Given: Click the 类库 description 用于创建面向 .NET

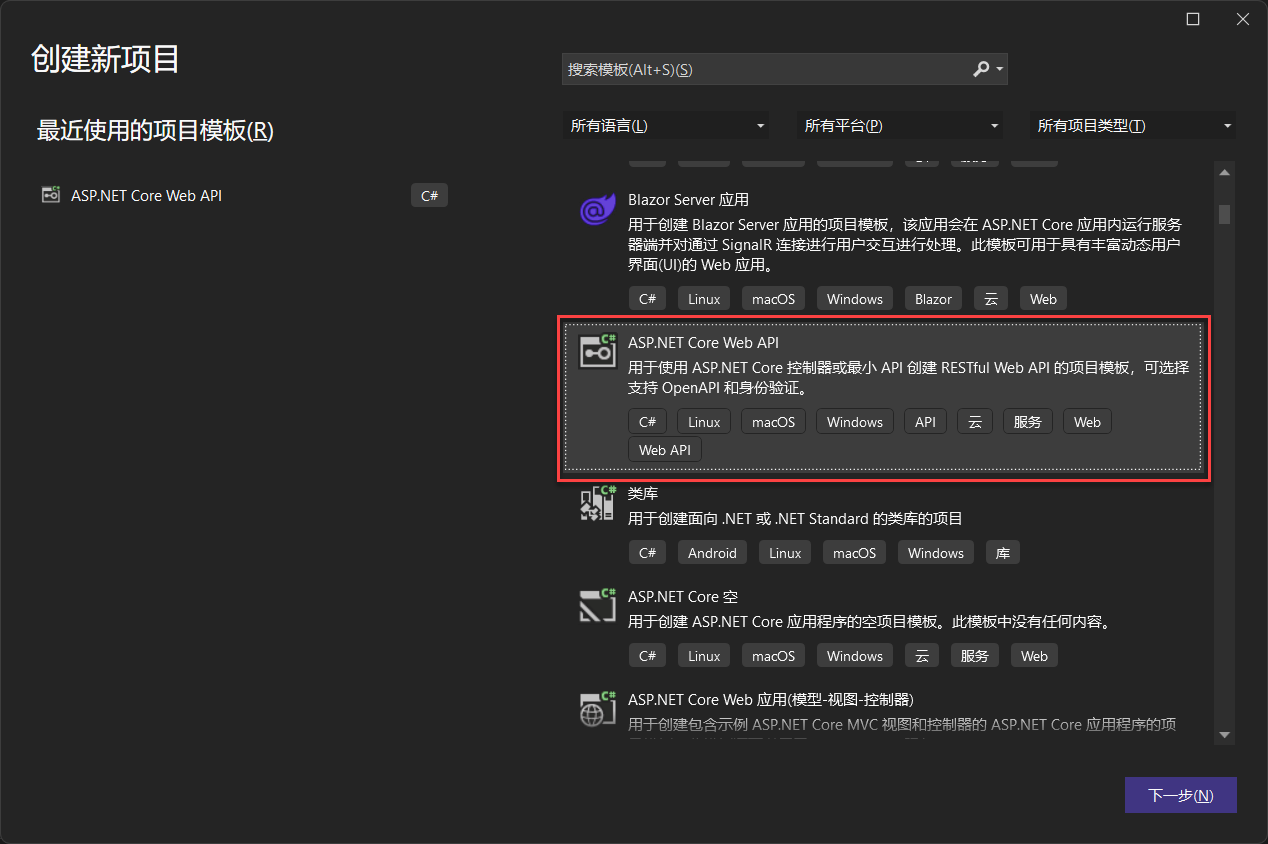Looking at the screenshot, I should [795, 518].
